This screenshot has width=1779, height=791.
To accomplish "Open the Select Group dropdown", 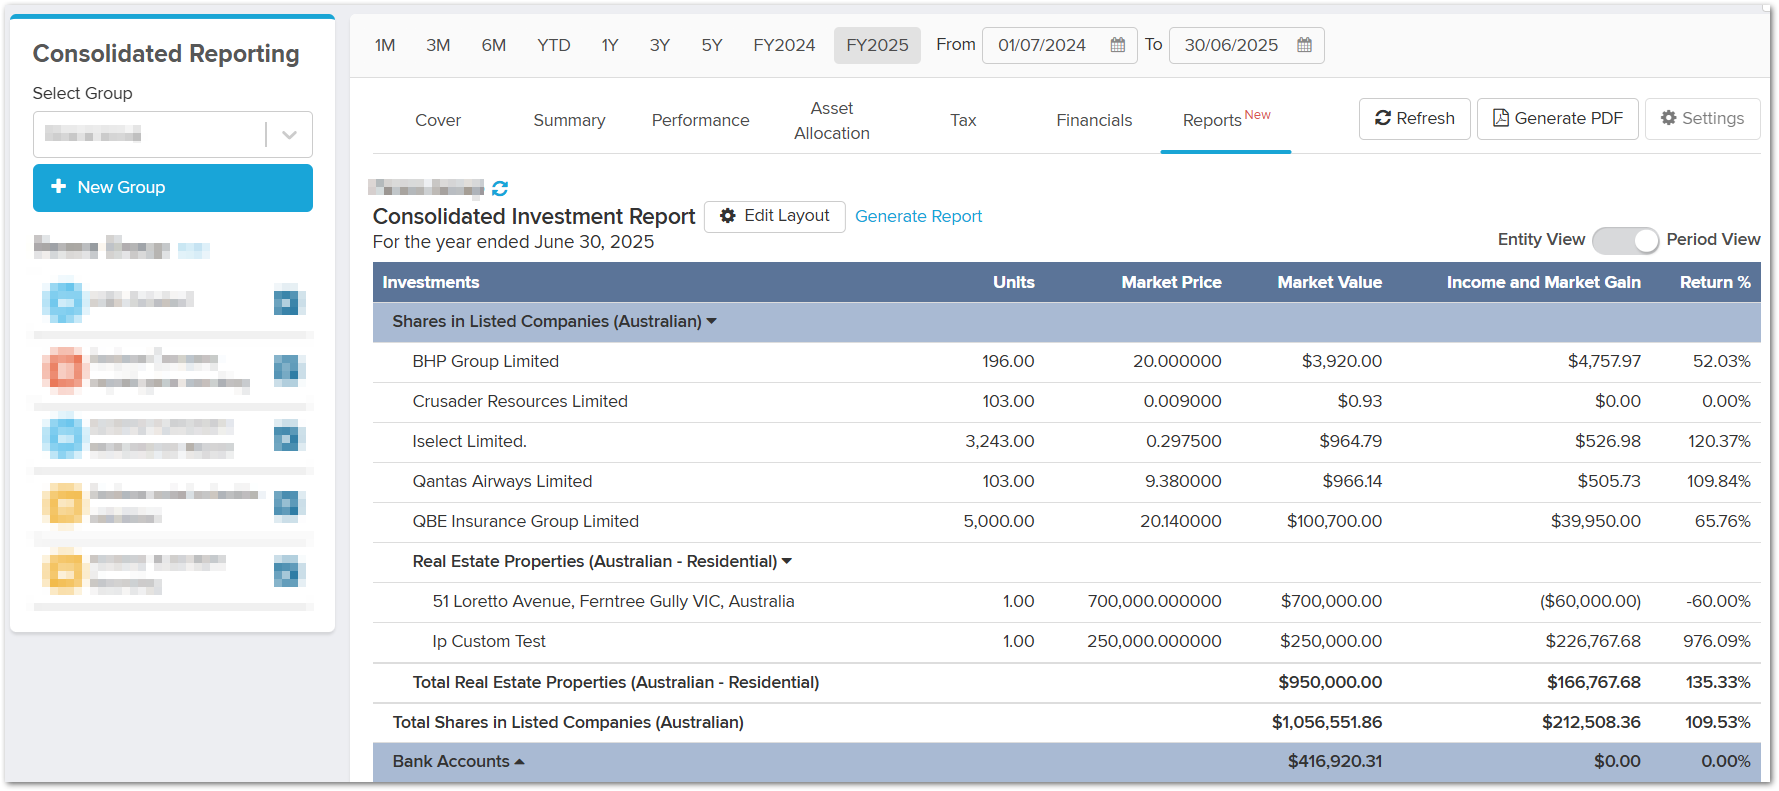I will [x=173, y=134].
